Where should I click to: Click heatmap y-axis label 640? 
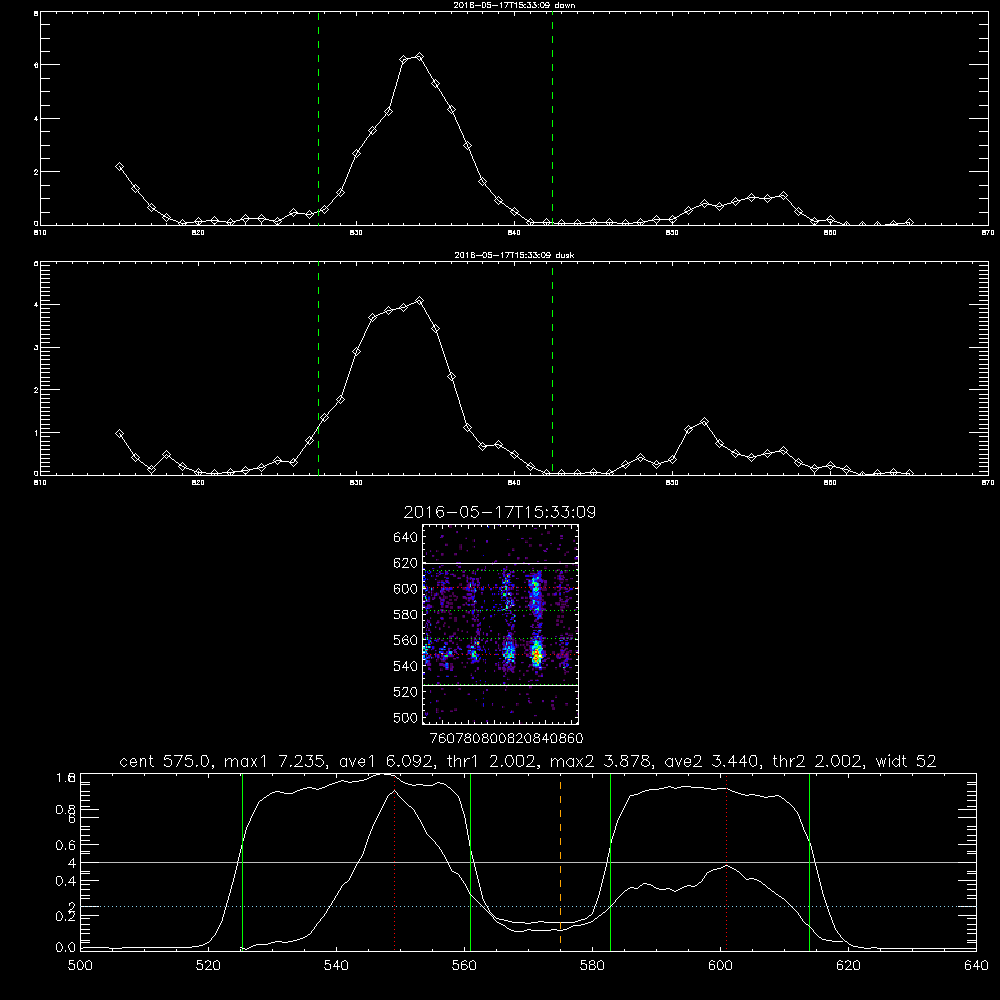[x=406, y=538]
